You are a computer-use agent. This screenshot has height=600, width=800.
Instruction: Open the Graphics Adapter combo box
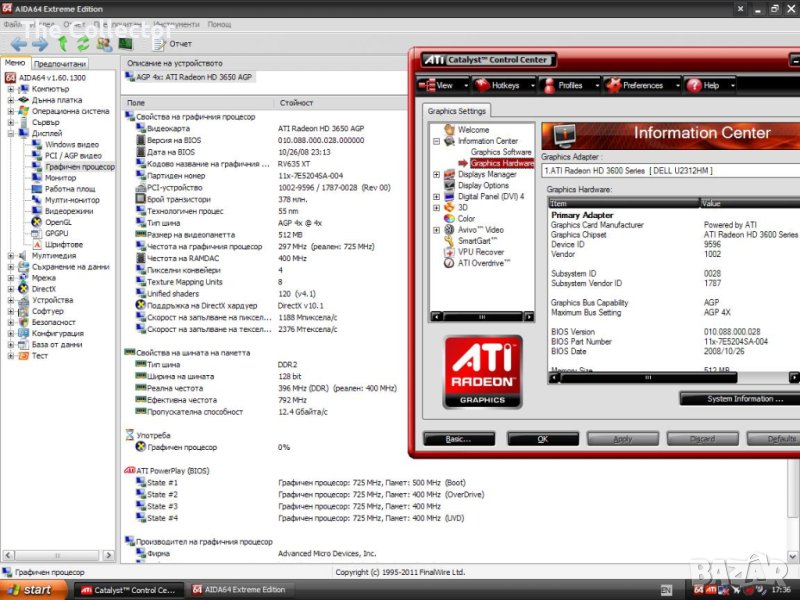point(670,171)
